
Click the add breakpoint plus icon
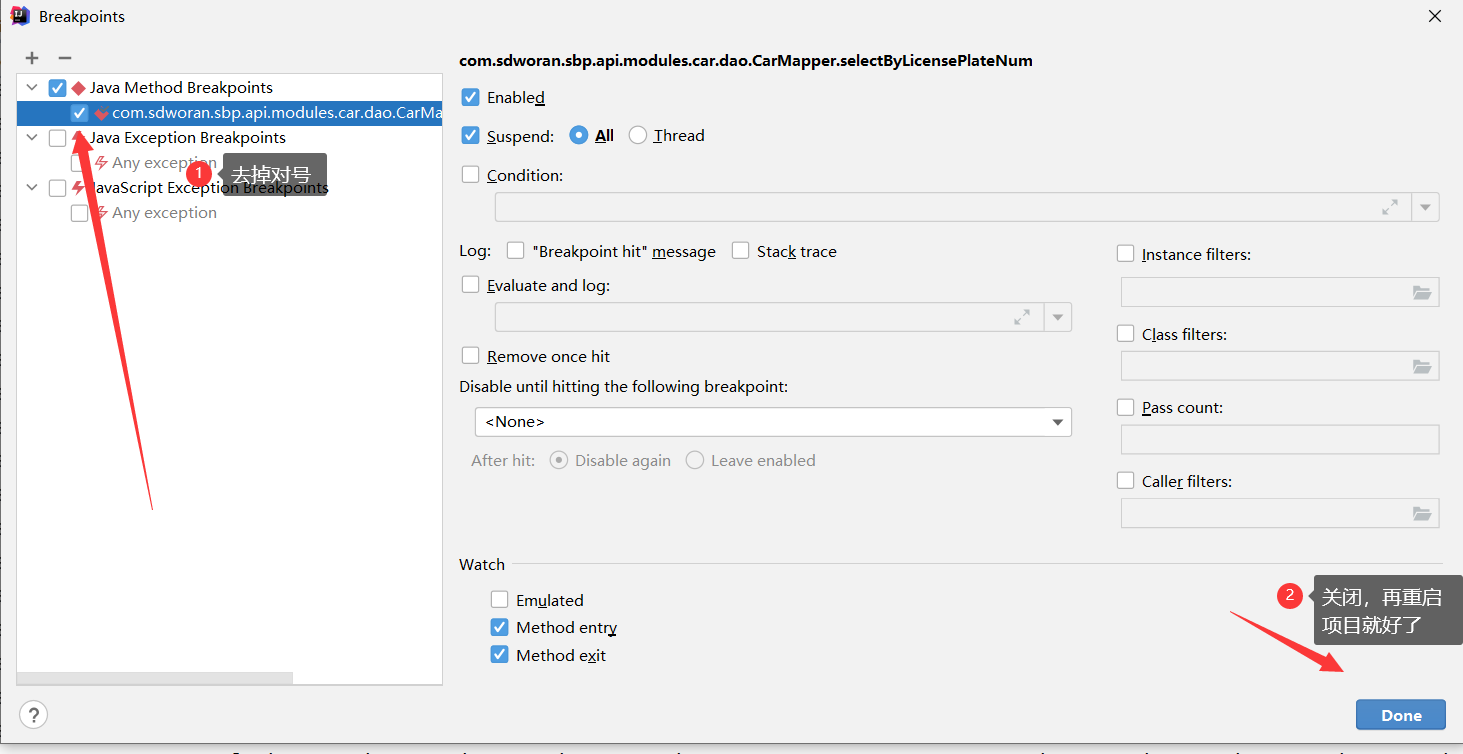click(x=31, y=57)
